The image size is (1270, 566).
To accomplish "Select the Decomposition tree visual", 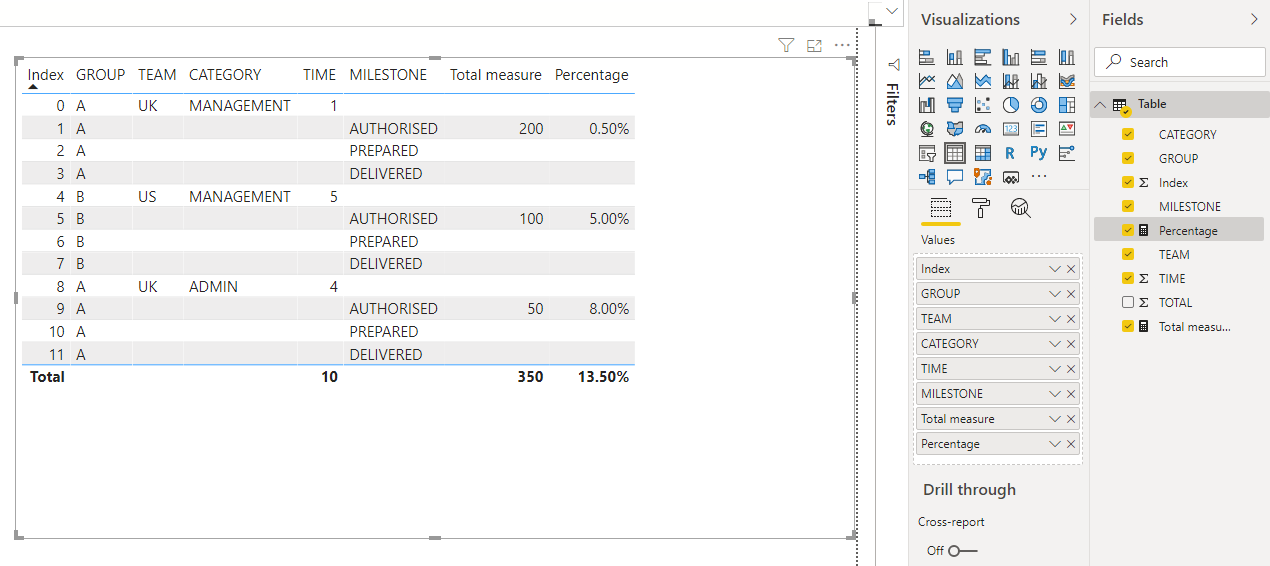I will 926,177.
